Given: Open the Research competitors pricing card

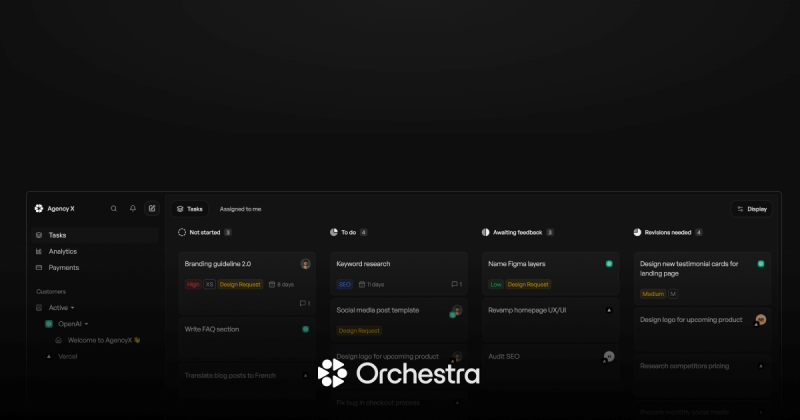Looking at the screenshot, I should point(703,377).
